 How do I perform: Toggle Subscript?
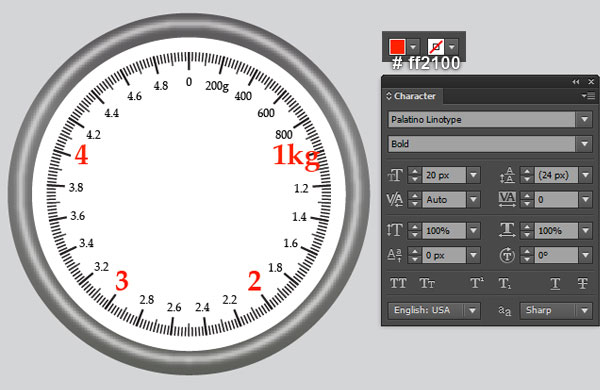coord(505,284)
